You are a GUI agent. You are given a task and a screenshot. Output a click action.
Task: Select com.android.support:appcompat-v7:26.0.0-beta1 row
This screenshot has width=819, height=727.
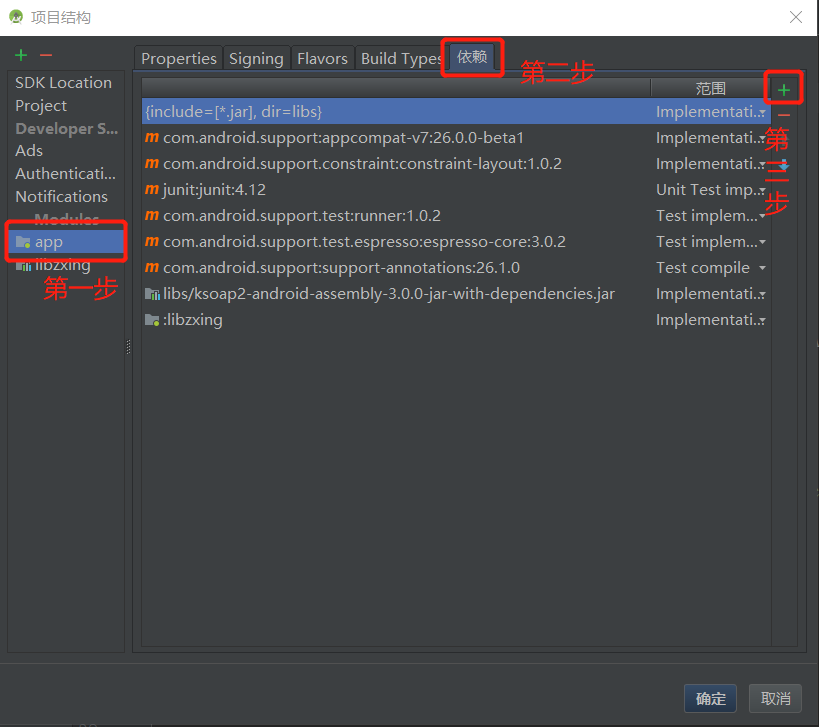456,137
